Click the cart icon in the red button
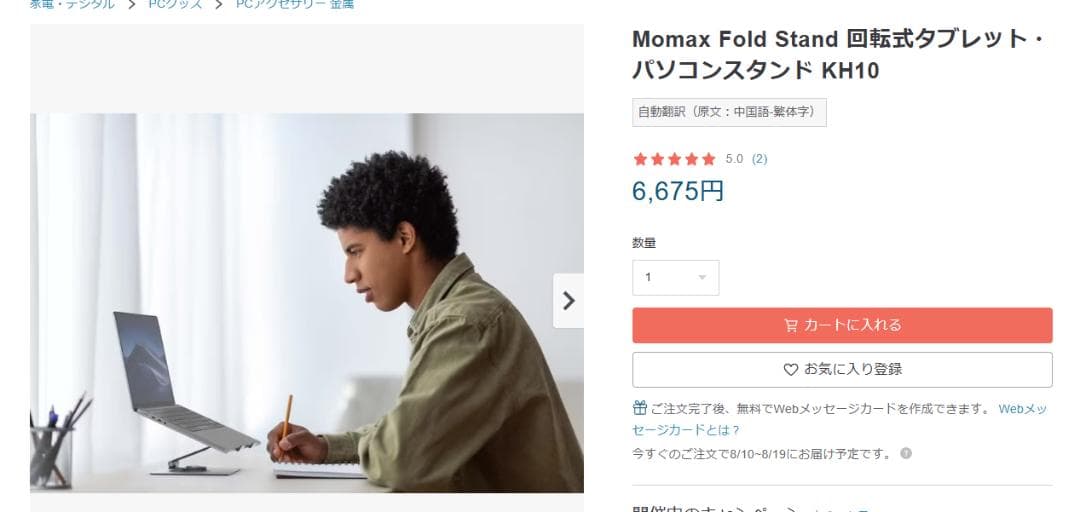1080x512 pixels. tap(791, 325)
